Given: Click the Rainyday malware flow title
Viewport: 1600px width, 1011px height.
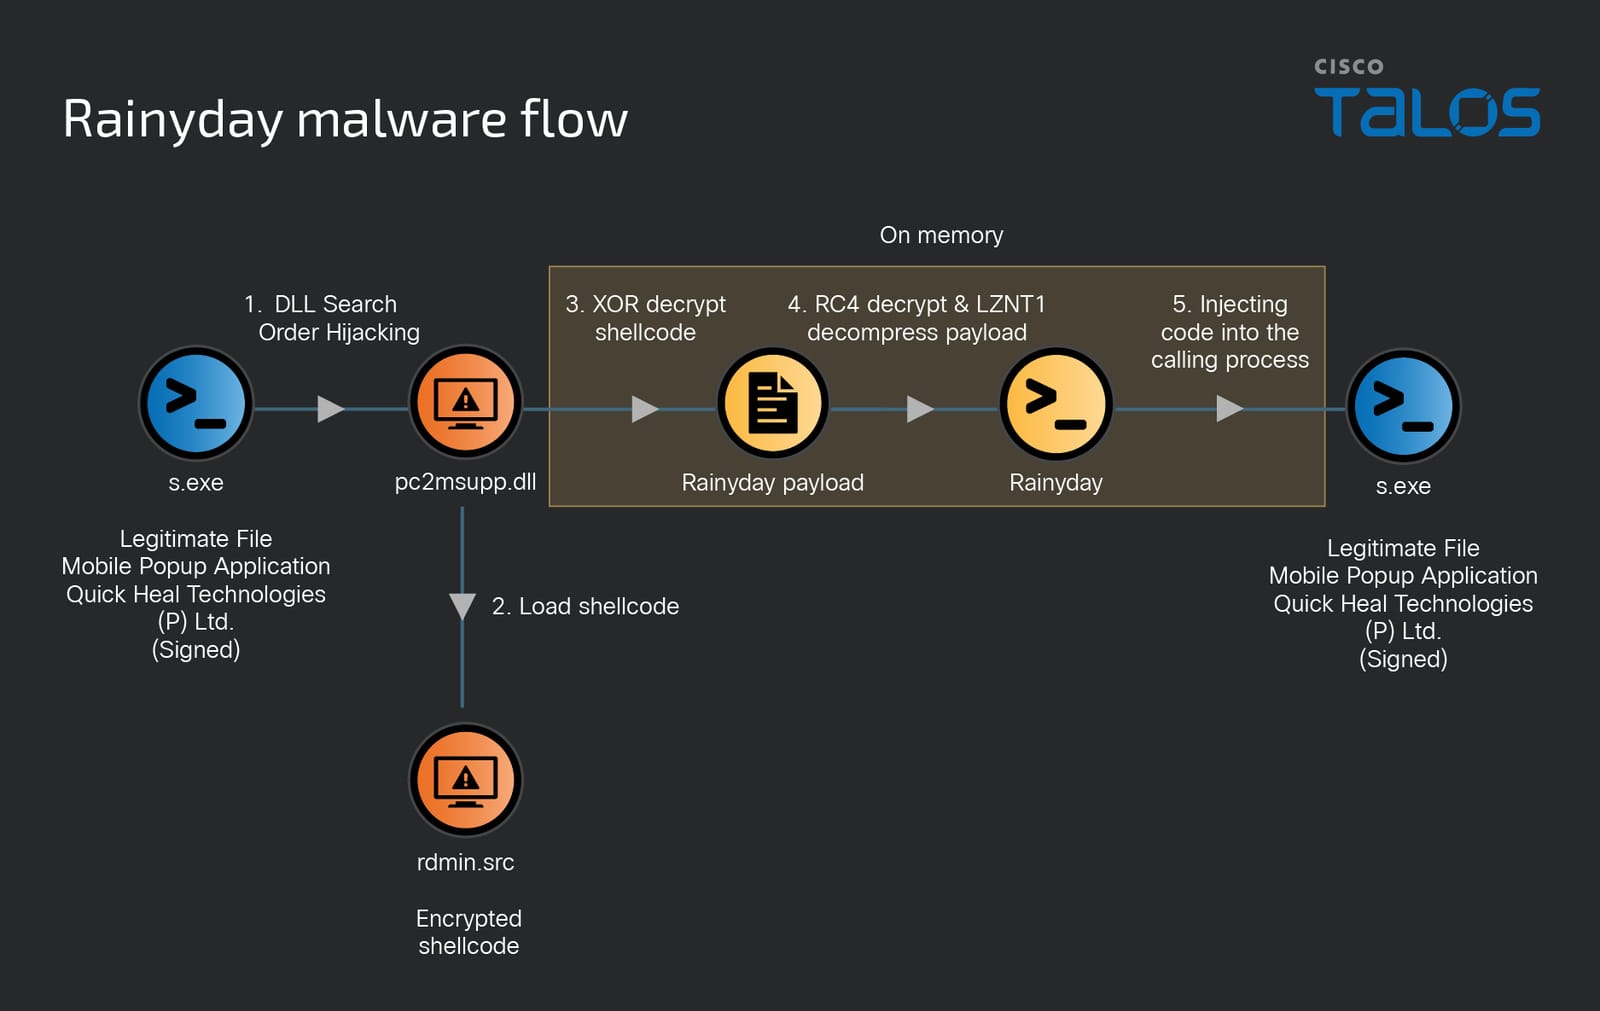Looking at the screenshot, I should point(346,119).
